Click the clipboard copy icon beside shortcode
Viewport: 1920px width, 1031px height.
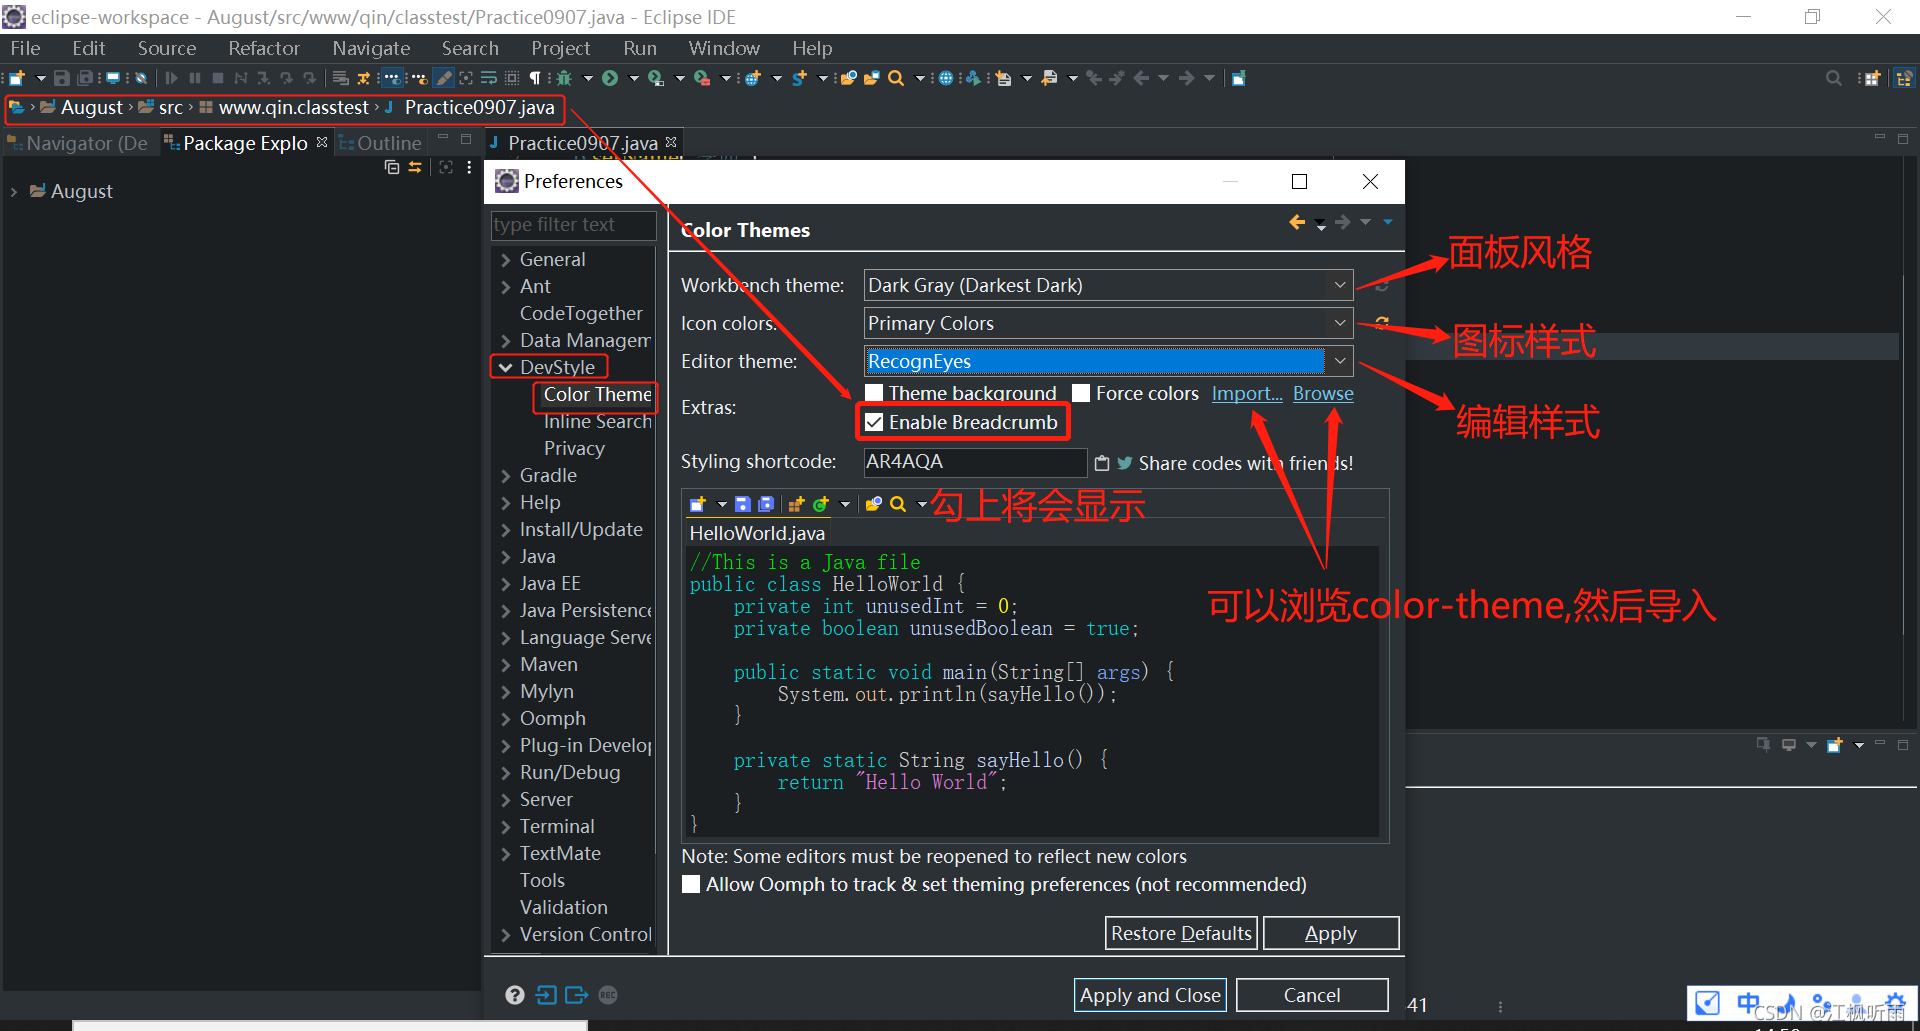pyautogui.click(x=1102, y=463)
